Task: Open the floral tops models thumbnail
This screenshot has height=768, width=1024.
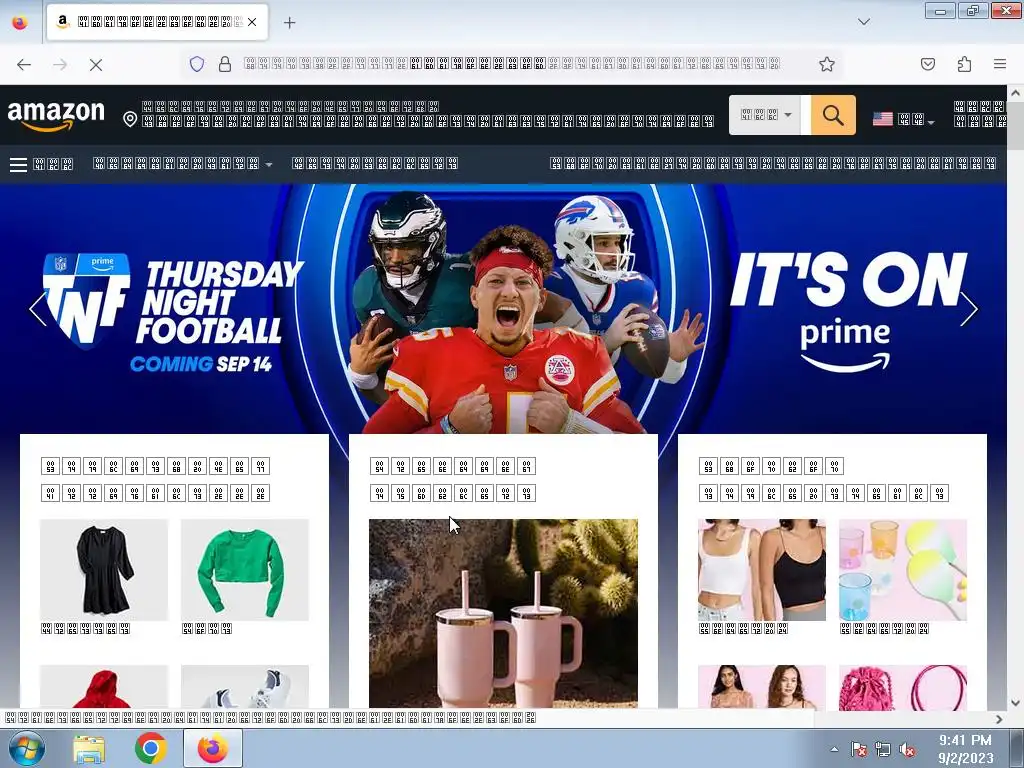Action: [x=762, y=687]
